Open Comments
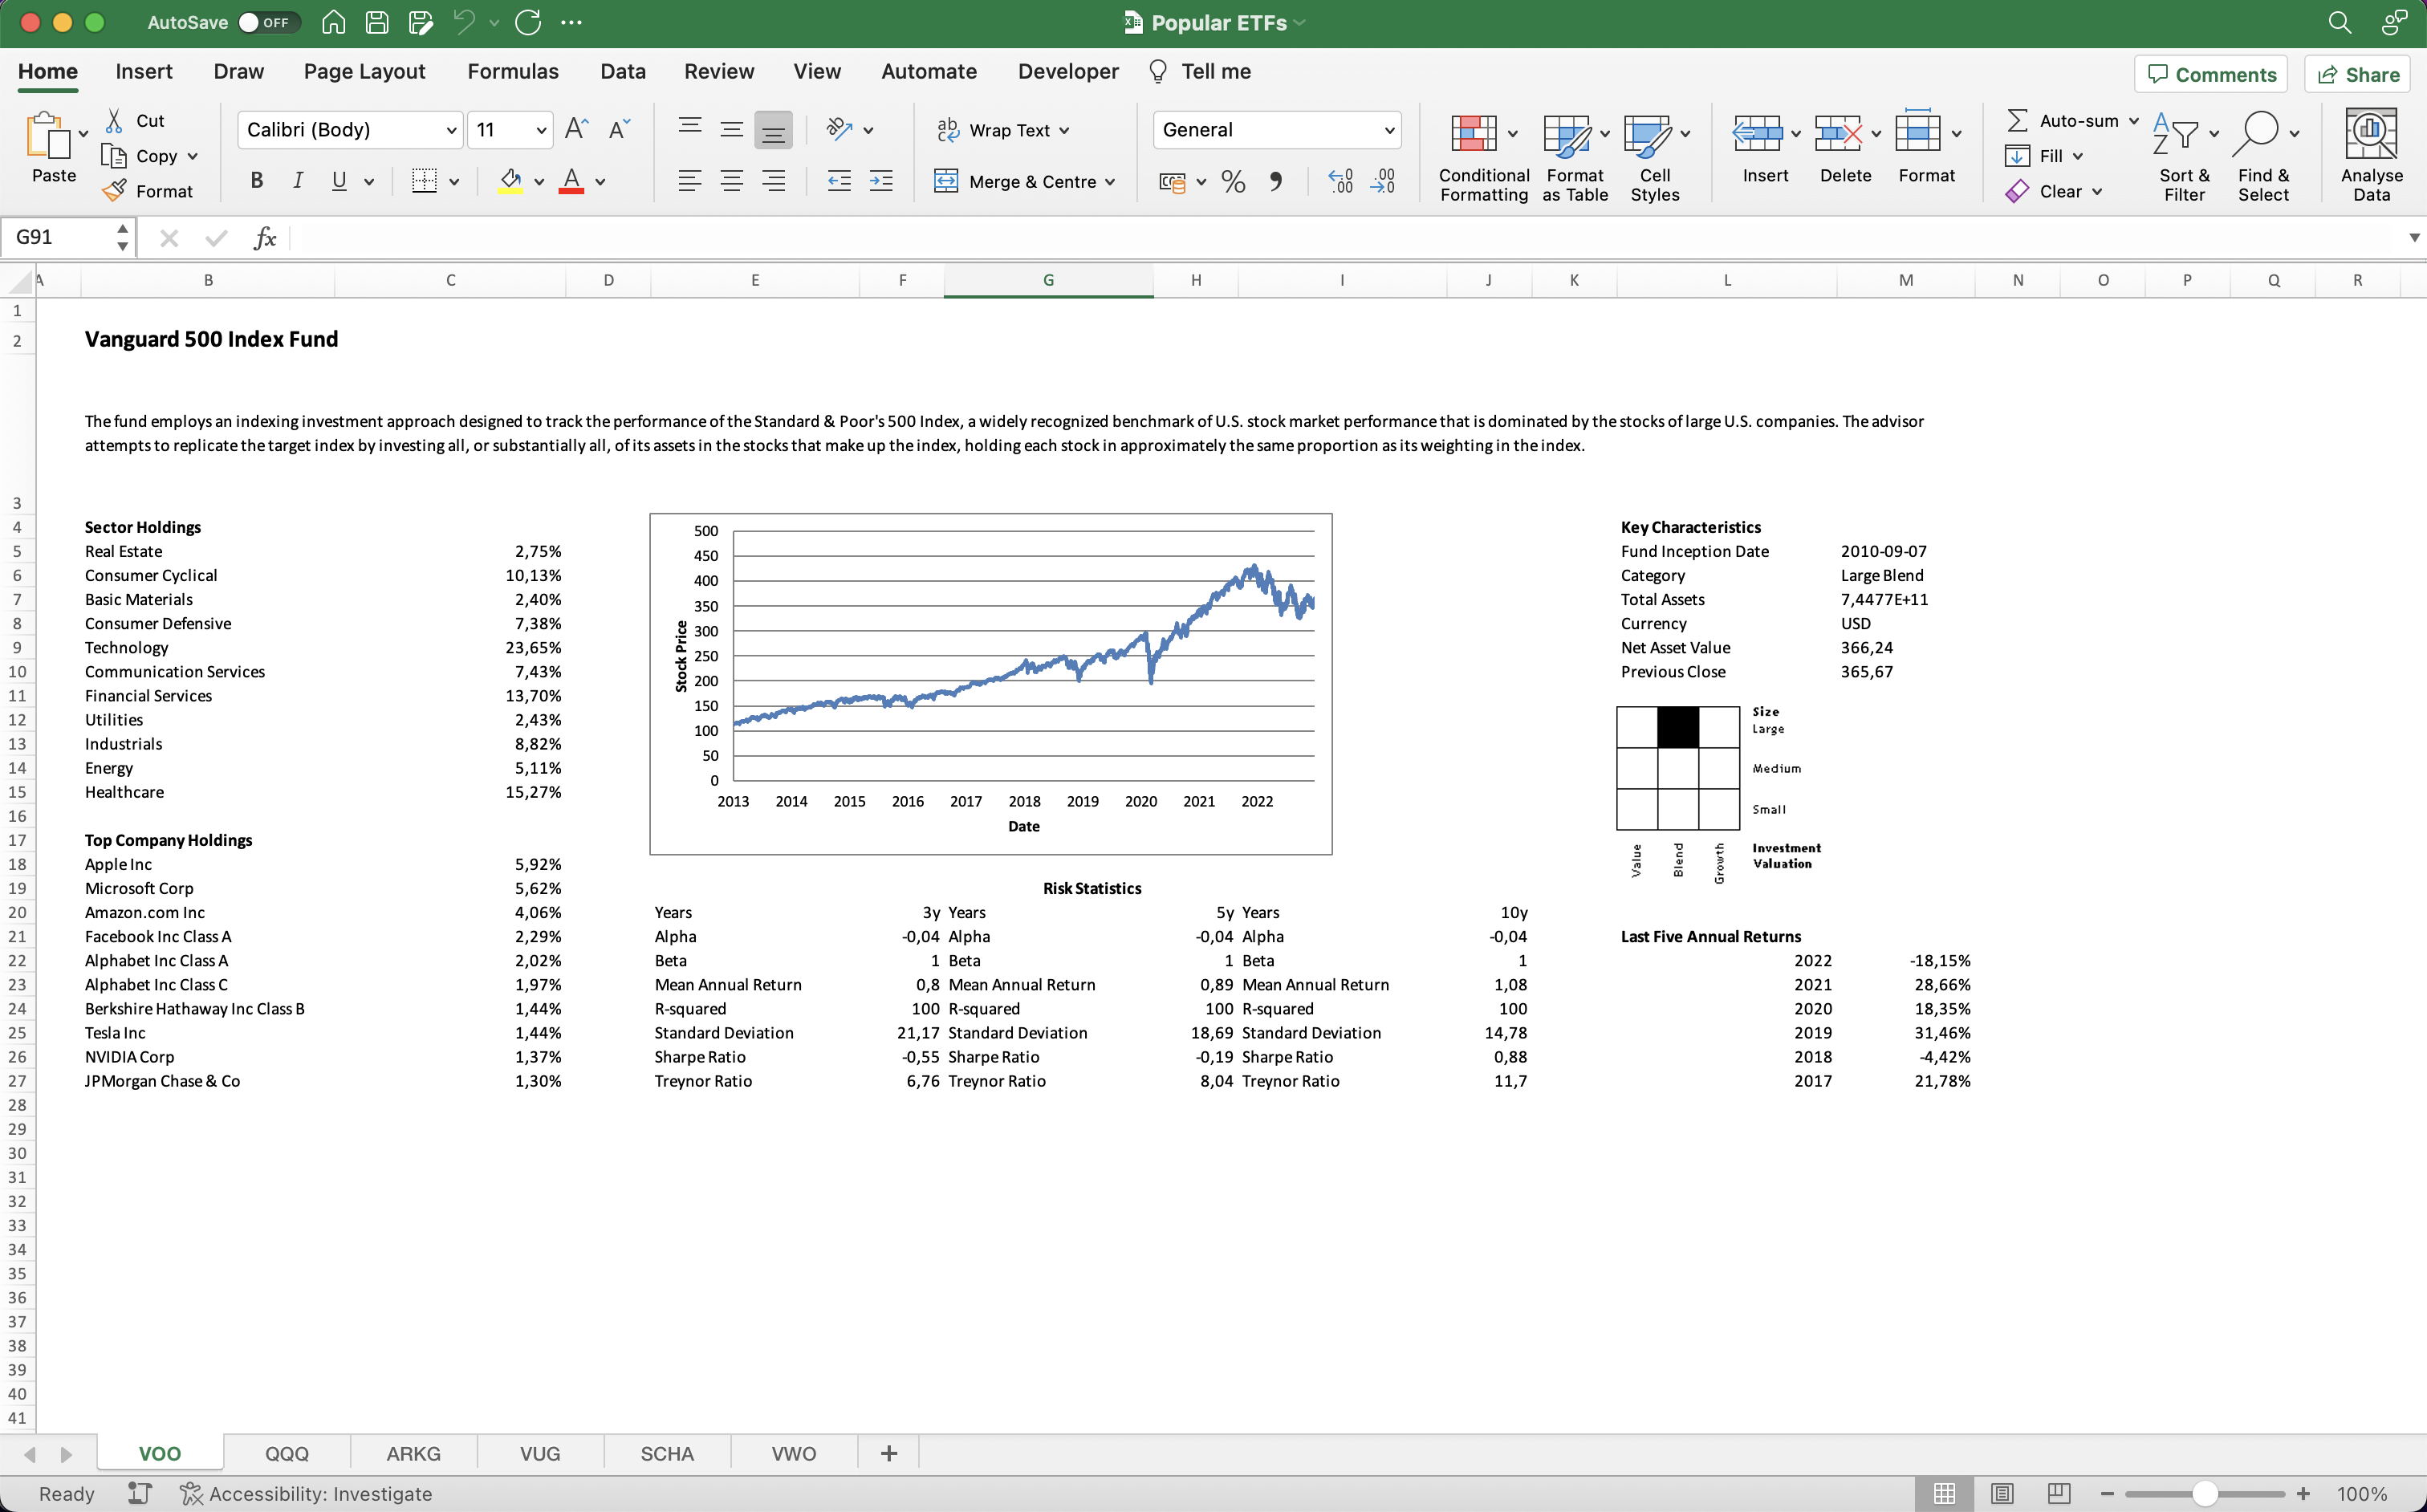The image size is (2427, 1512). click(x=2210, y=74)
